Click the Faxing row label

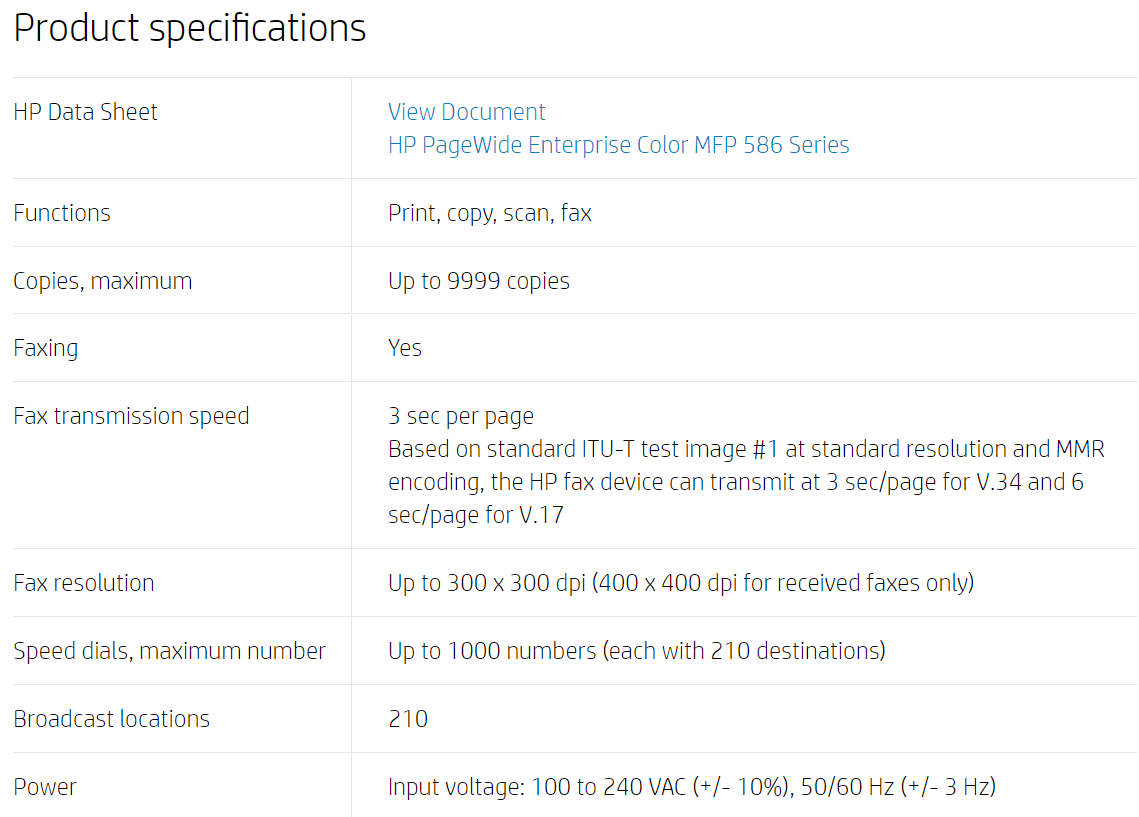pos(45,348)
